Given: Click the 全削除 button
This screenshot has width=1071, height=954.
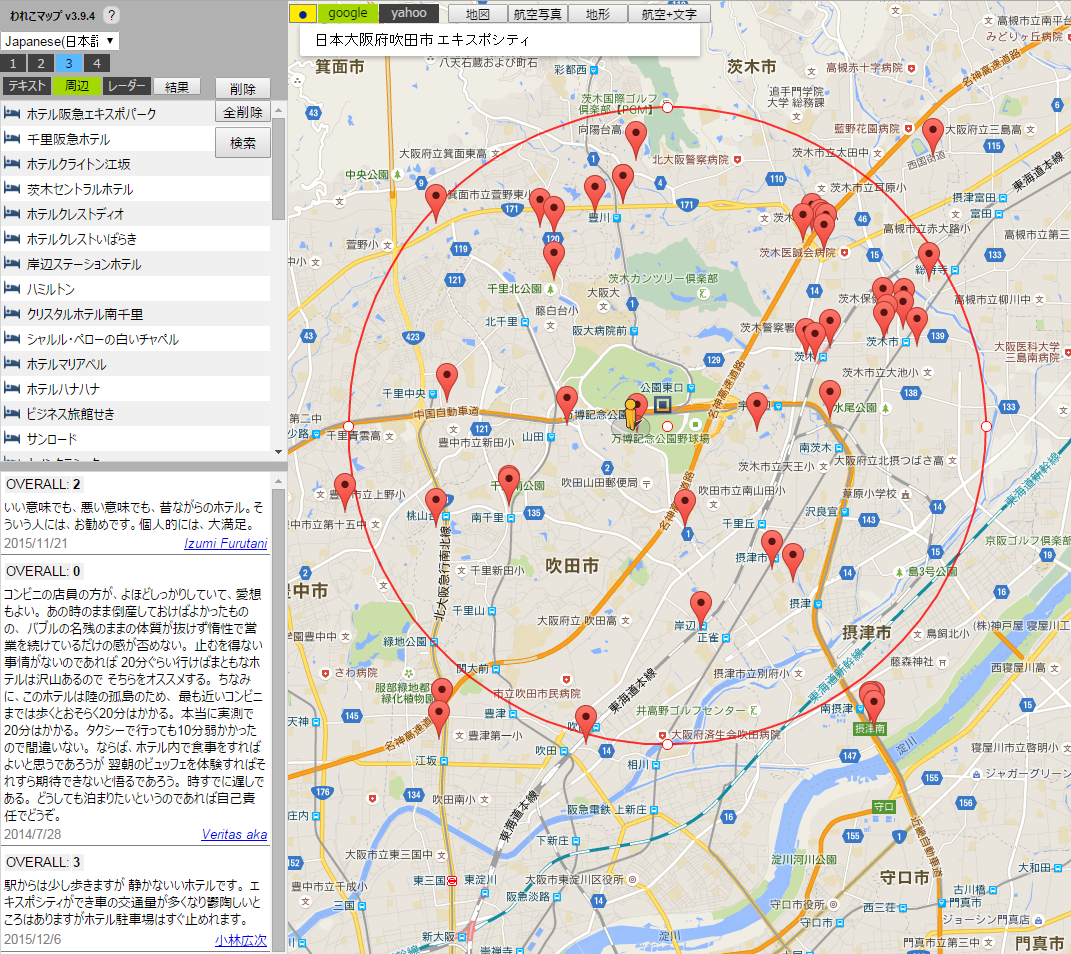Looking at the screenshot, I should coord(242,113).
